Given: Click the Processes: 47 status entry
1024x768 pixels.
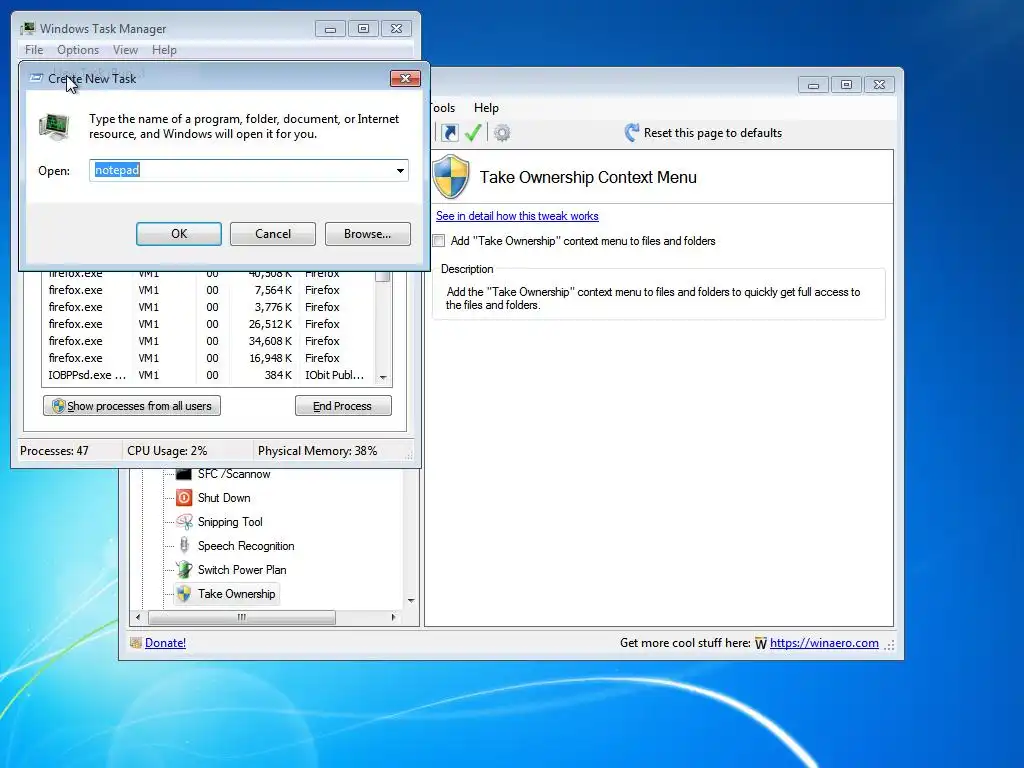Looking at the screenshot, I should (54, 451).
